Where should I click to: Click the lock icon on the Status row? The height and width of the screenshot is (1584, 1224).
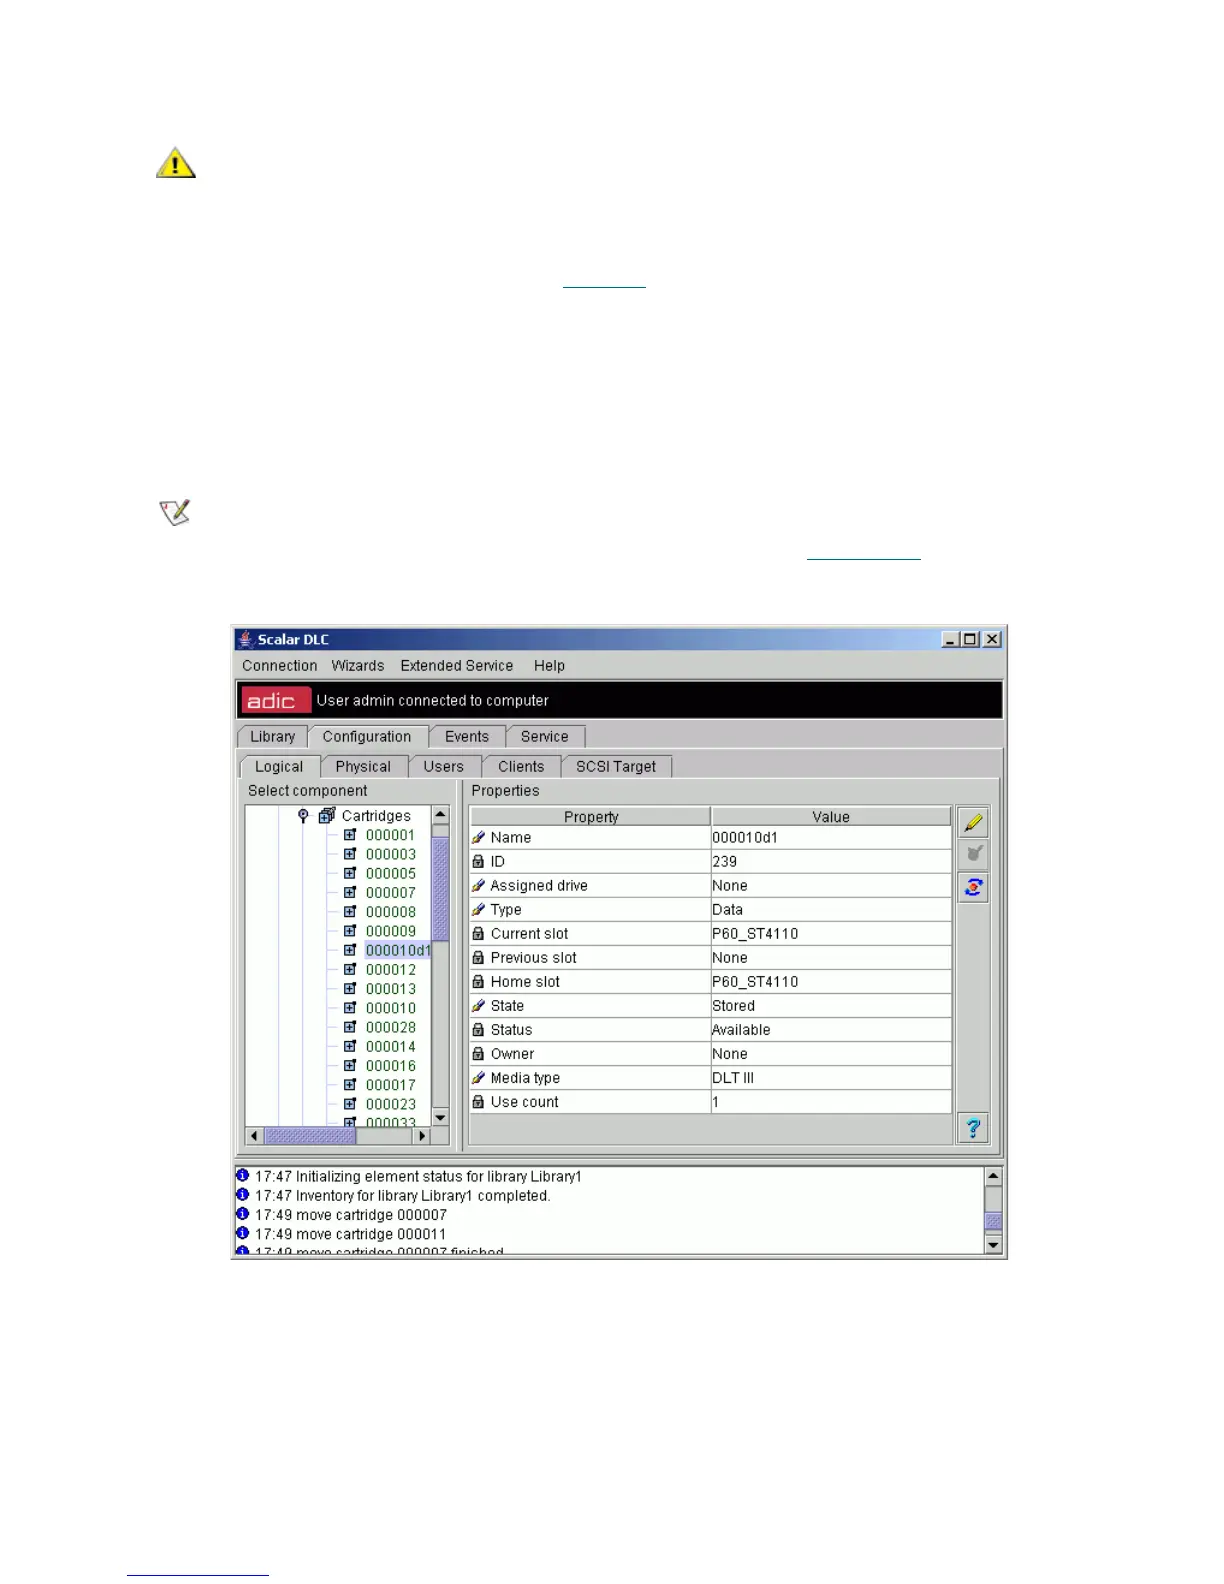coord(478,1030)
